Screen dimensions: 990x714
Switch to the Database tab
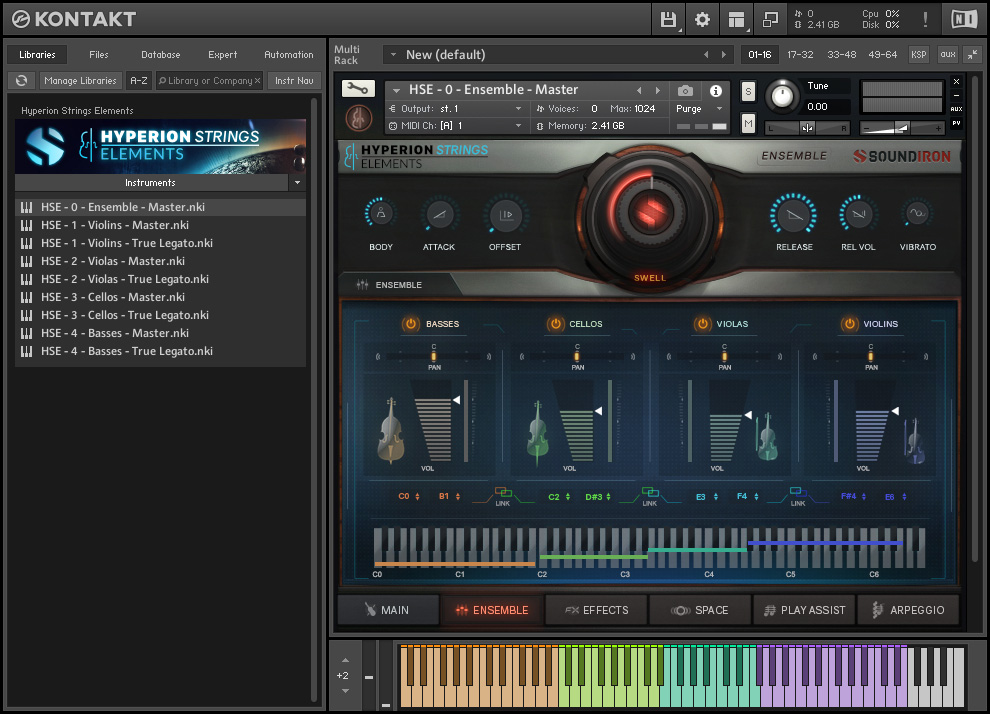[160, 55]
